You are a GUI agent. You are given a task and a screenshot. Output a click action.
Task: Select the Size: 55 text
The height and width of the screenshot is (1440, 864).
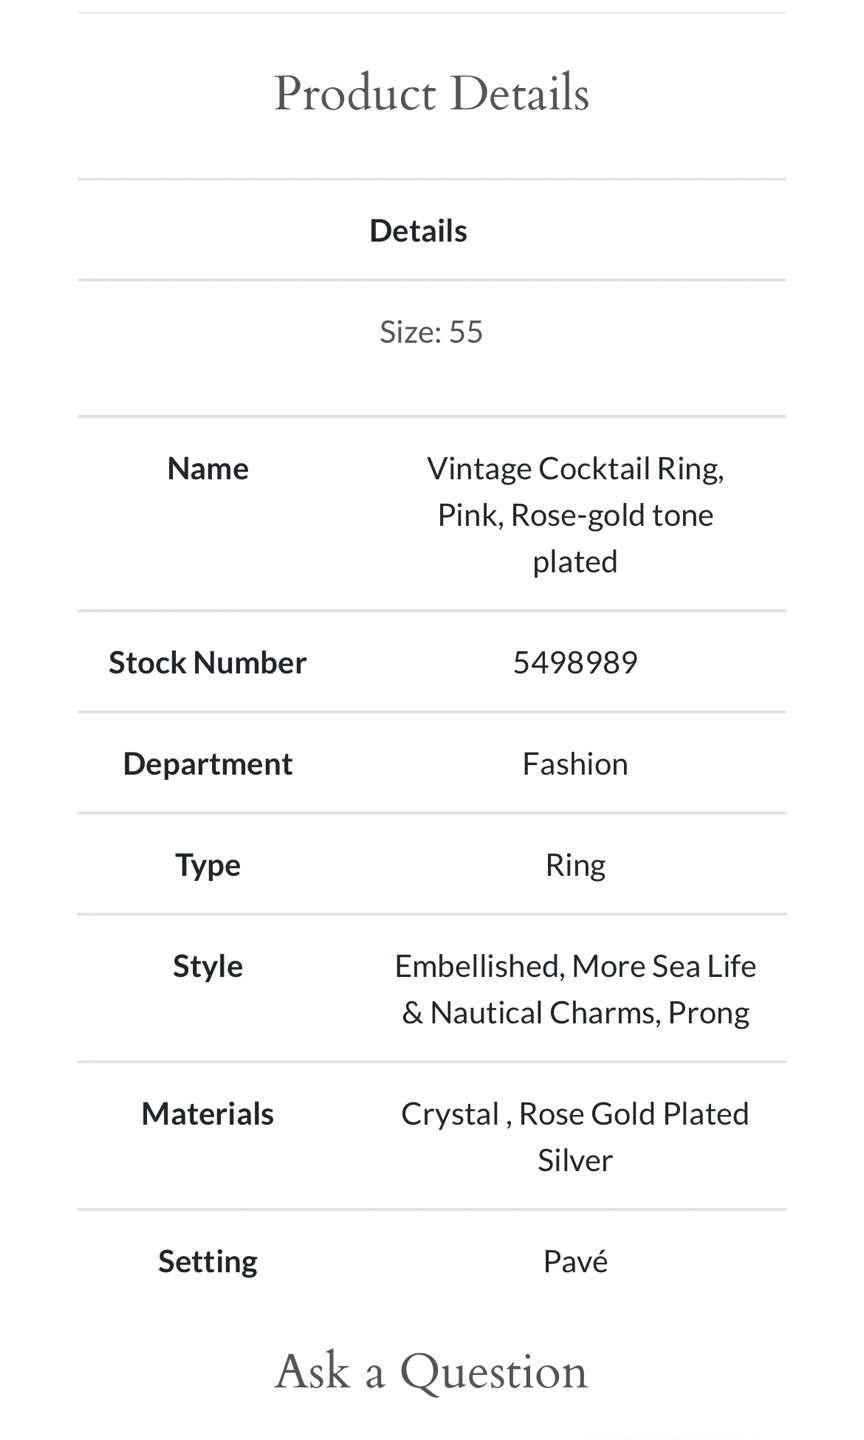[431, 331]
